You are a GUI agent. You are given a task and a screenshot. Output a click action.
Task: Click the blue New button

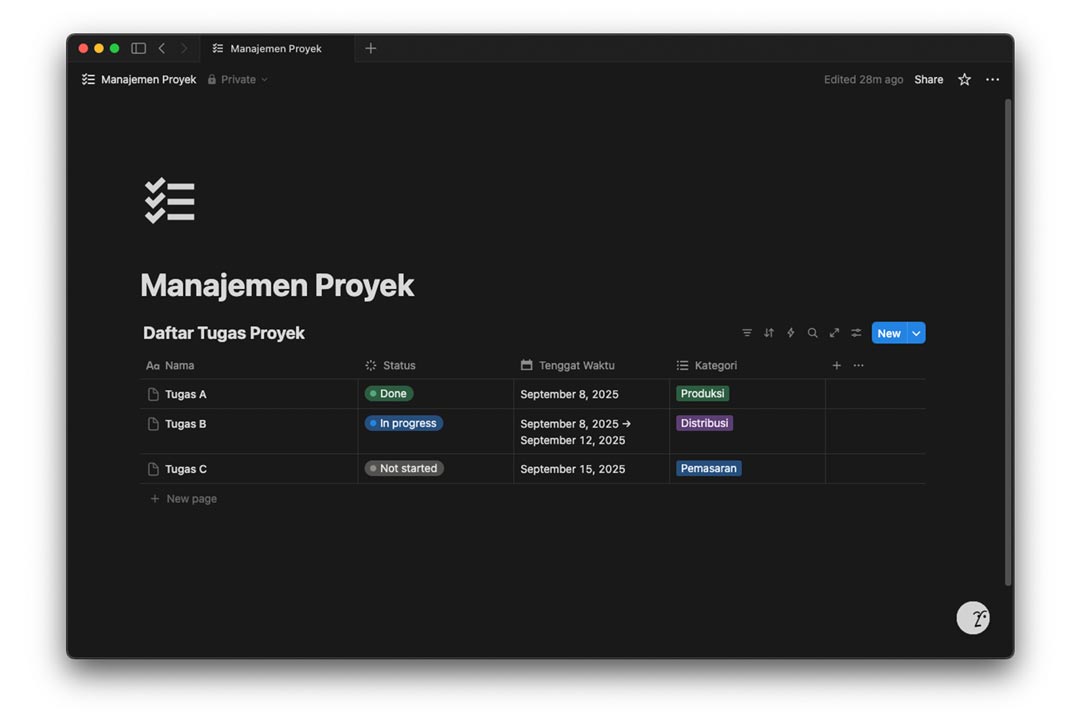pos(889,333)
